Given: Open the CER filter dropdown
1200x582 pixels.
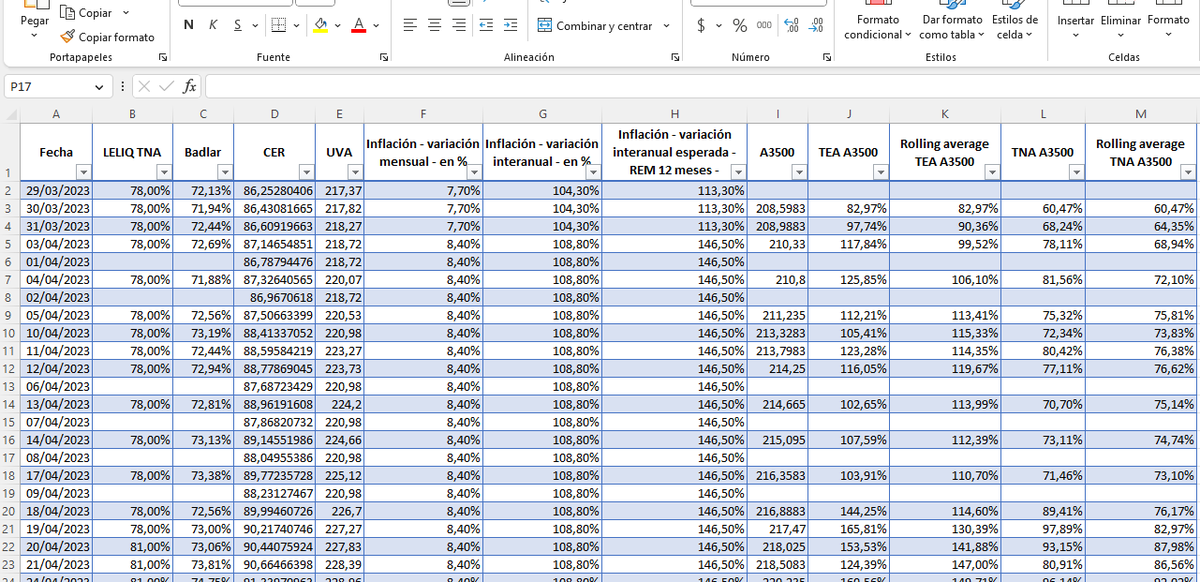Looking at the screenshot, I should click(x=306, y=172).
